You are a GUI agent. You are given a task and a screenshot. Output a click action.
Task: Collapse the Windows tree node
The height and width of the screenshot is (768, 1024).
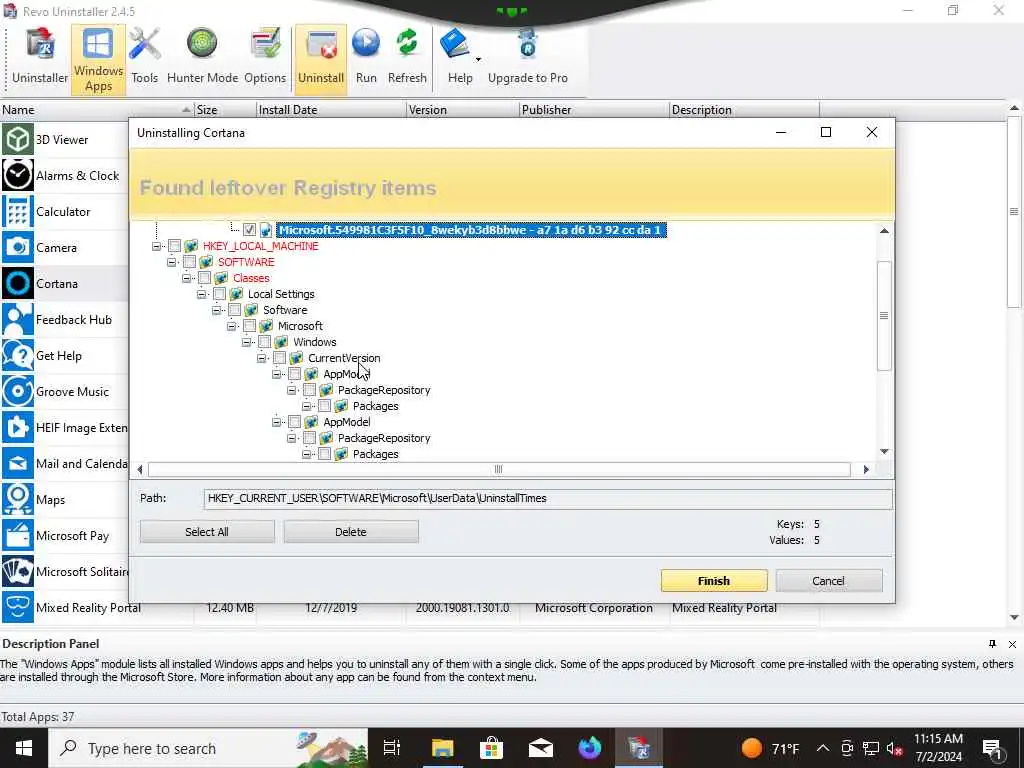click(x=247, y=342)
